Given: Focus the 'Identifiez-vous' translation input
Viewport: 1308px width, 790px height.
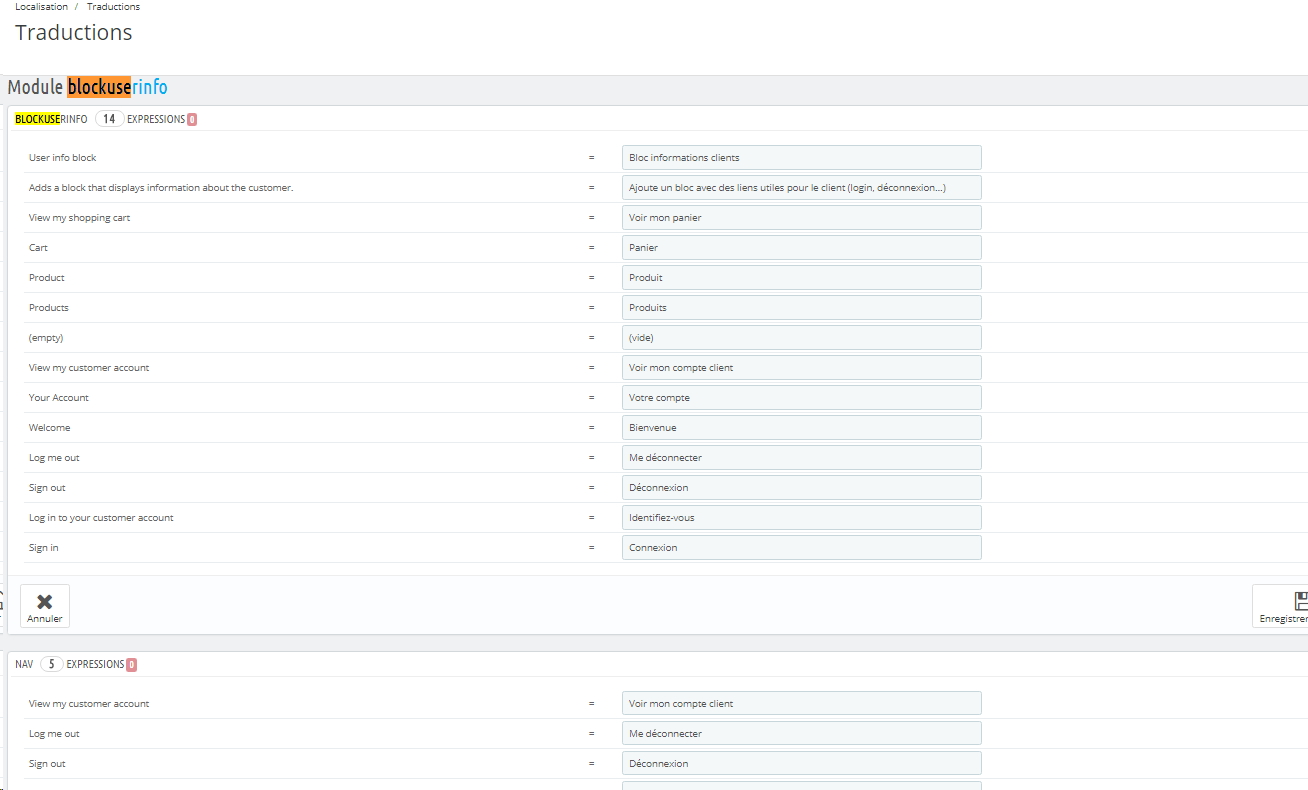Looking at the screenshot, I should [801, 517].
